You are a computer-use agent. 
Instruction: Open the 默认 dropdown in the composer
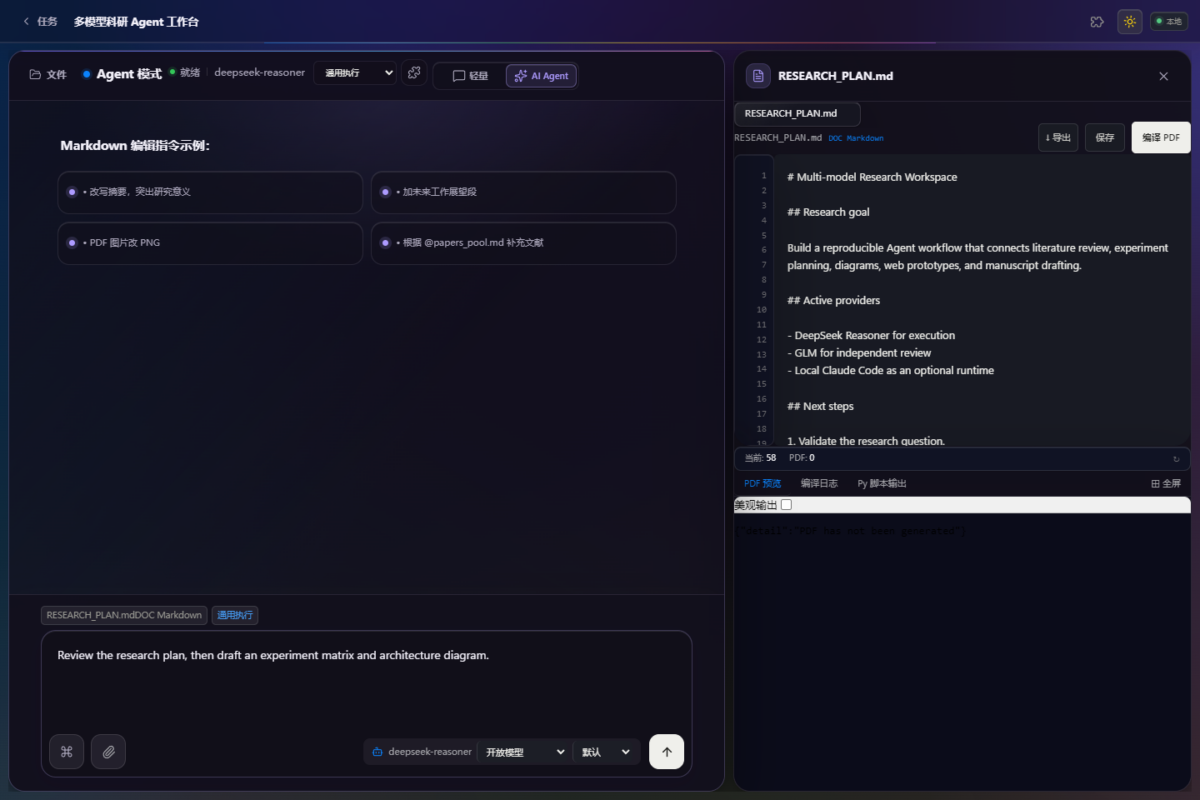(606, 752)
